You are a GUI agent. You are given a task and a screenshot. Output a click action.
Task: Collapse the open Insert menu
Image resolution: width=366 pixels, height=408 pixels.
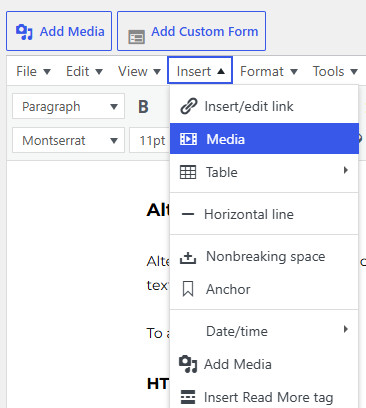(200, 70)
